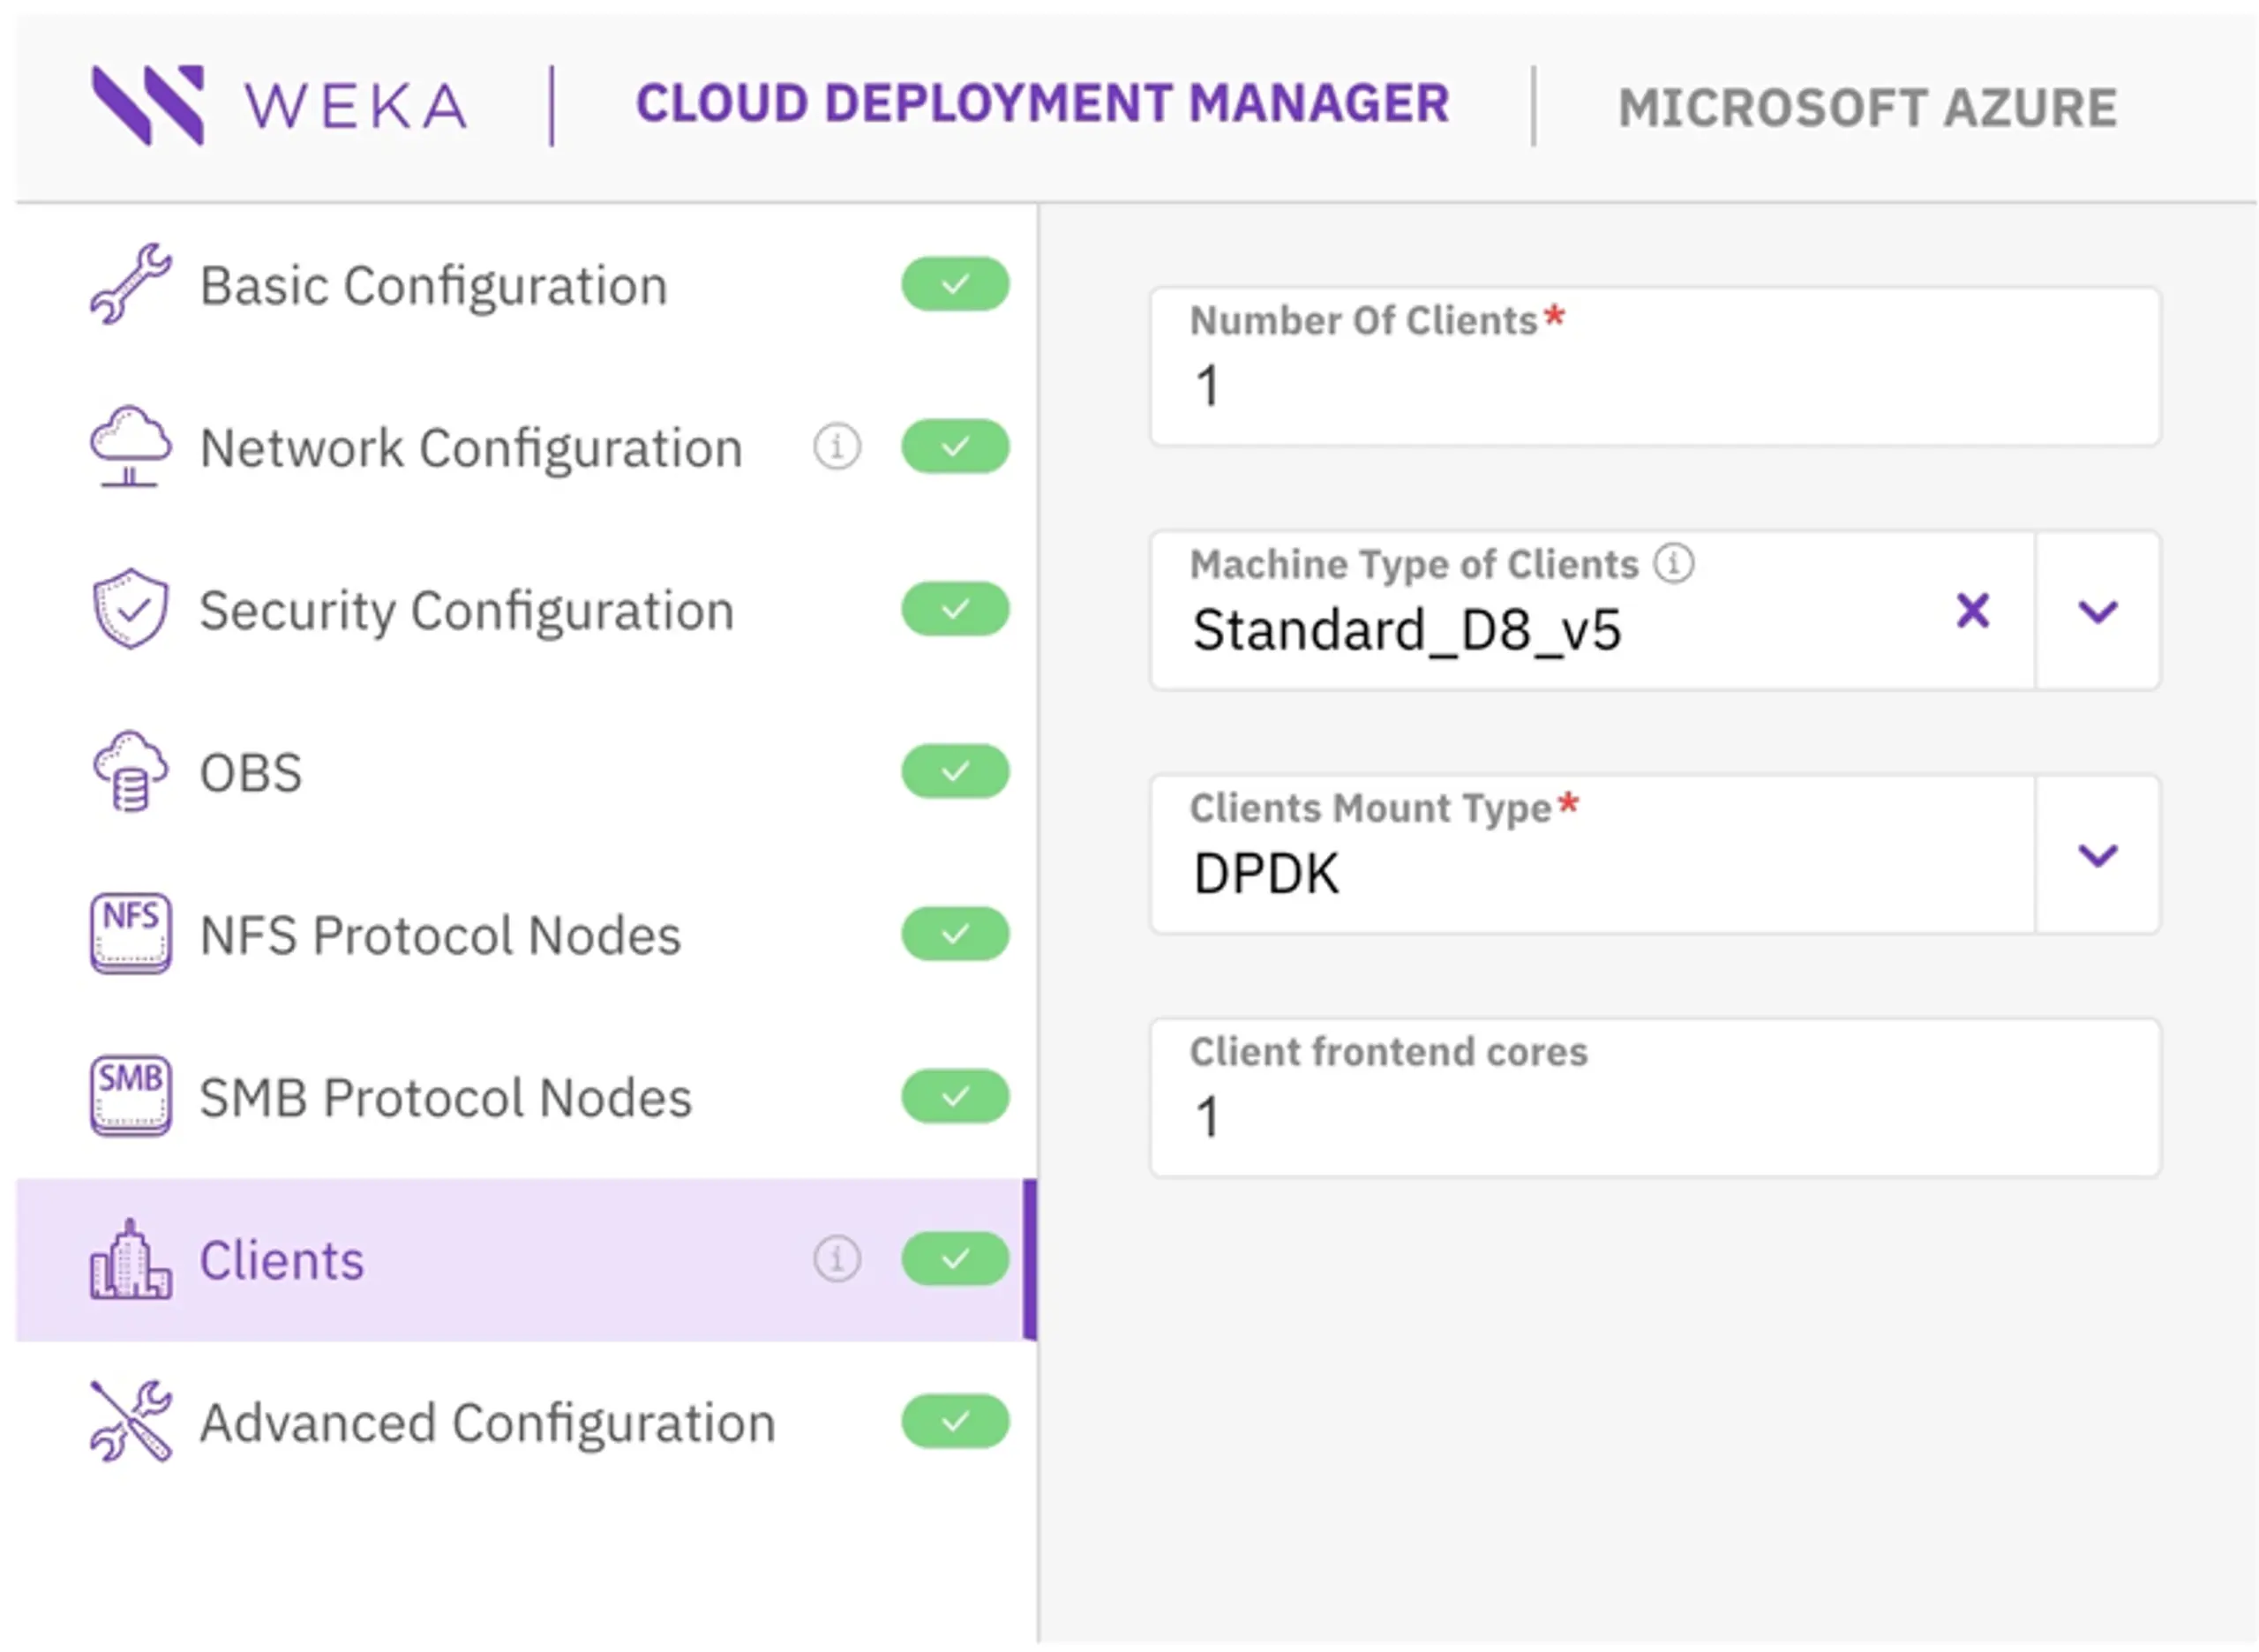The height and width of the screenshot is (1652, 2259).
Task: Click the Standard_D8_v5 machine type value
Action: click(x=1407, y=631)
